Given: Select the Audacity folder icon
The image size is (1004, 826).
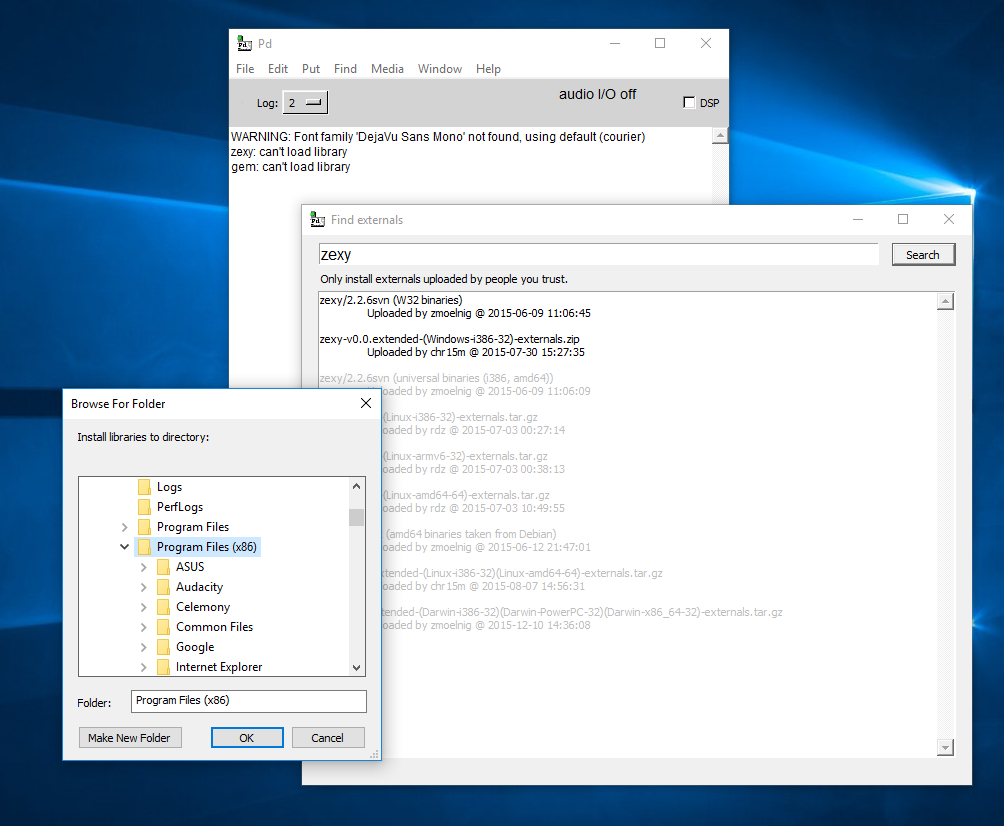Looking at the screenshot, I should tap(164, 587).
